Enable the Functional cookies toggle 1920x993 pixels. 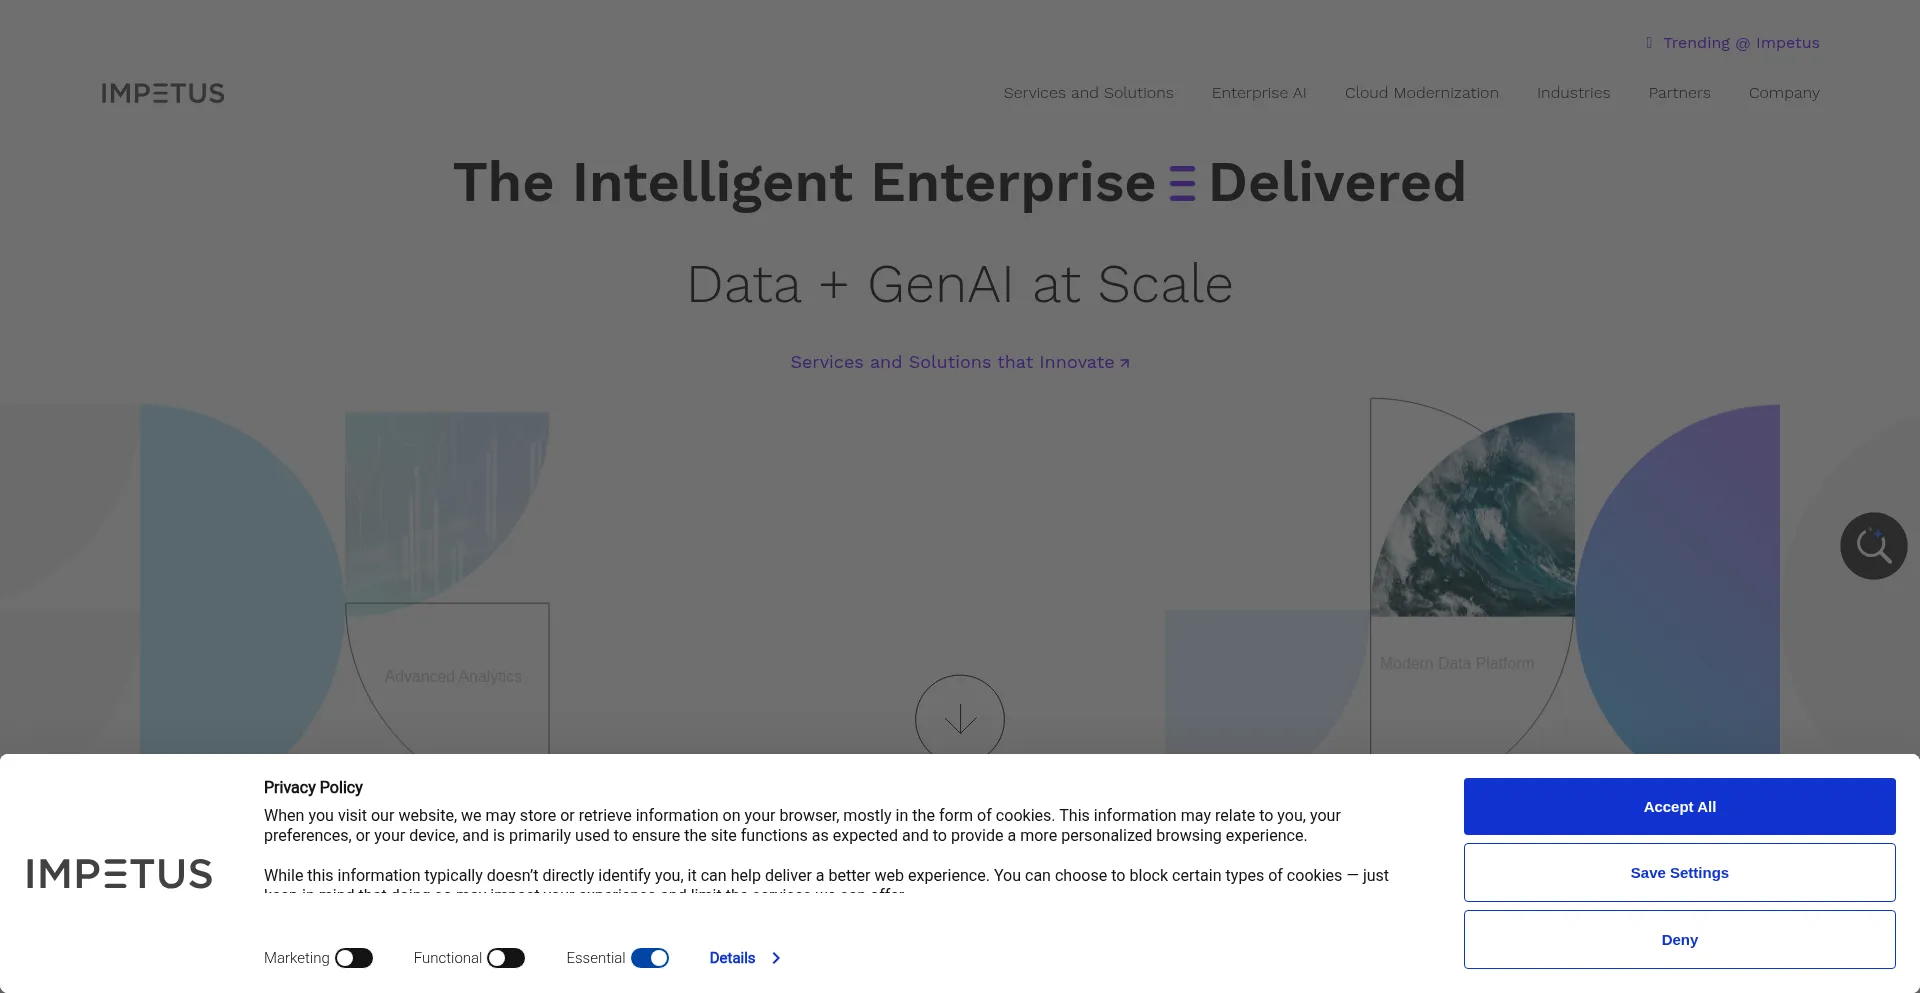506,958
